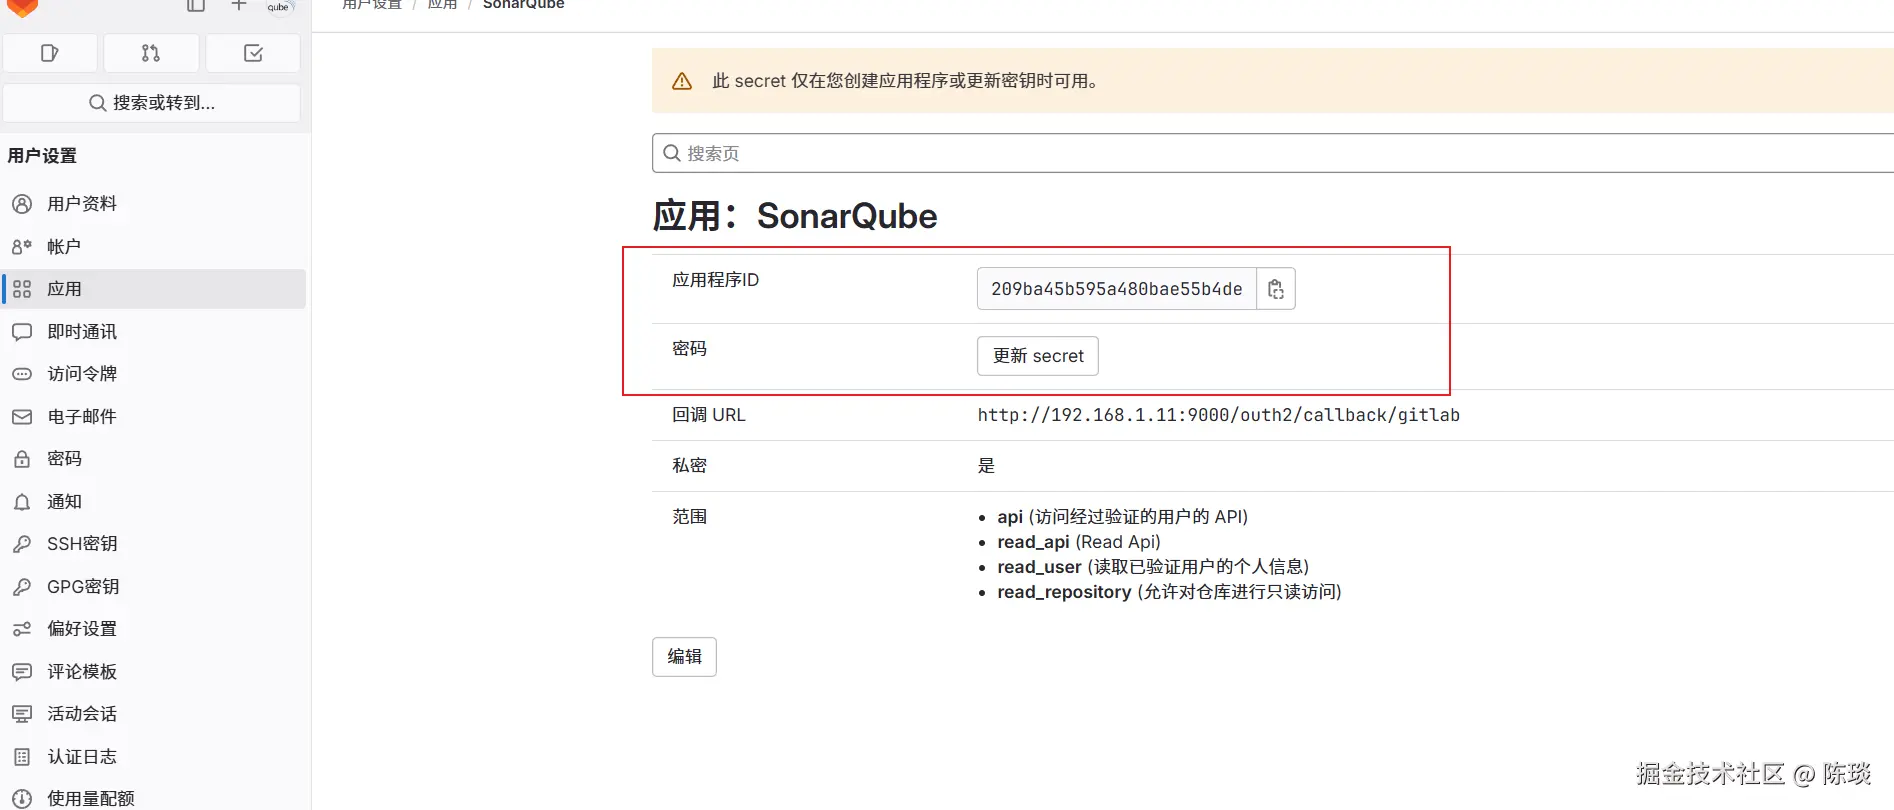Image resolution: width=1894 pixels, height=810 pixels.
Task: Open the merge requests shortcut button
Action: pyautogui.click(x=151, y=53)
